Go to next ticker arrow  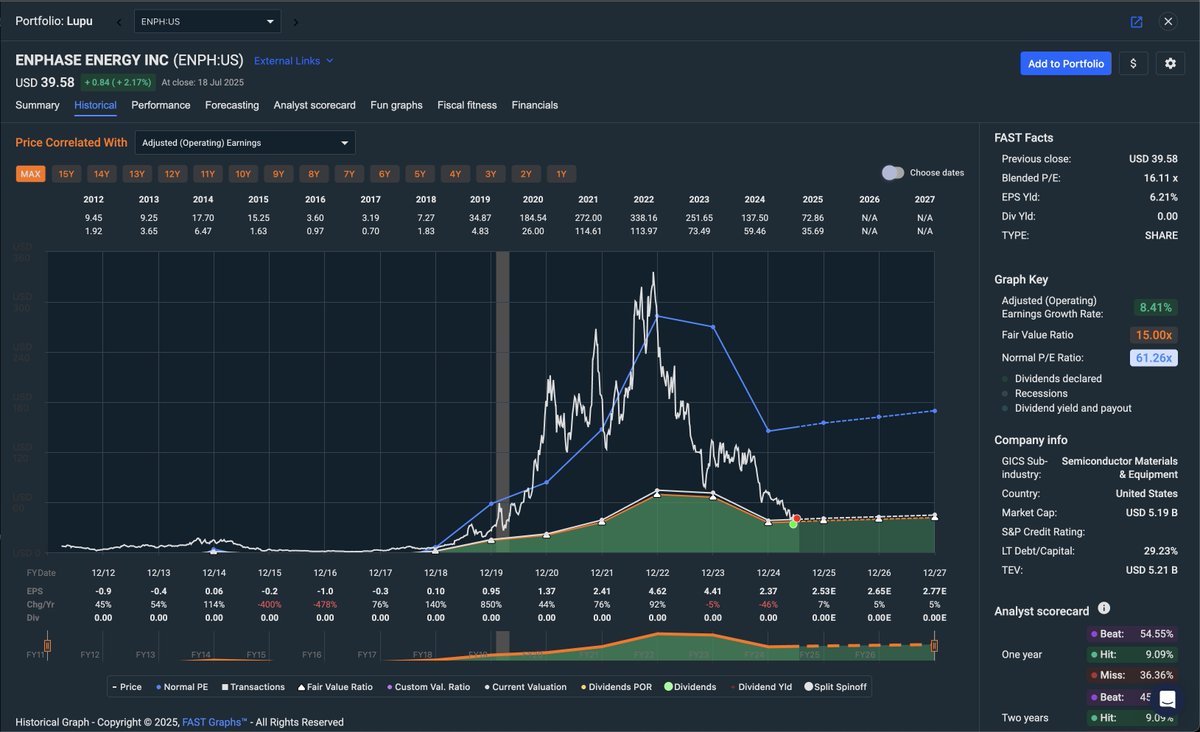click(x=296, y=22)
